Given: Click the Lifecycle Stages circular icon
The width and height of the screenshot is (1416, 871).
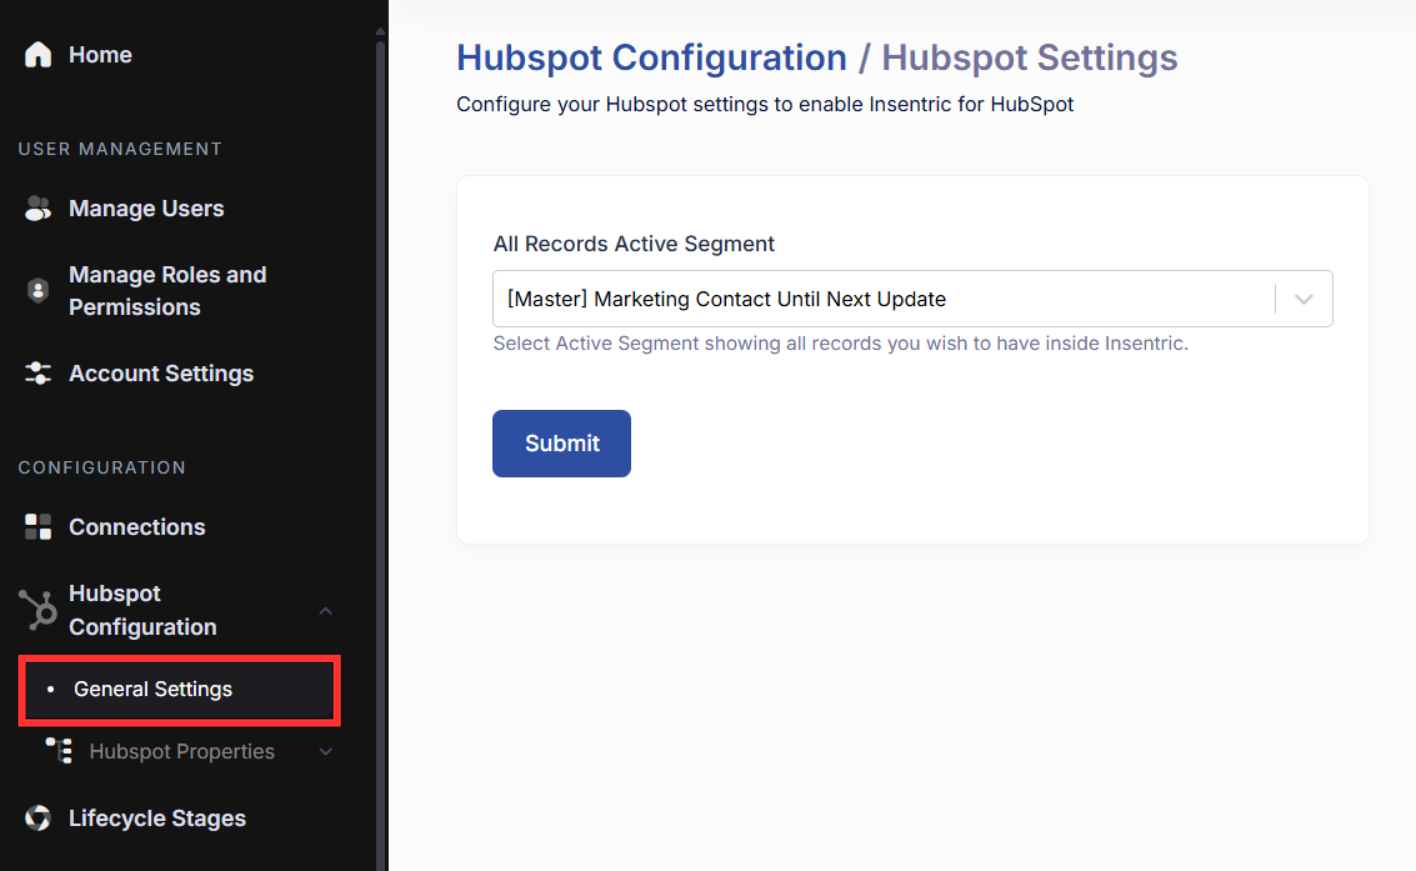Looking at the screenshot, I should tap(38, 818).
